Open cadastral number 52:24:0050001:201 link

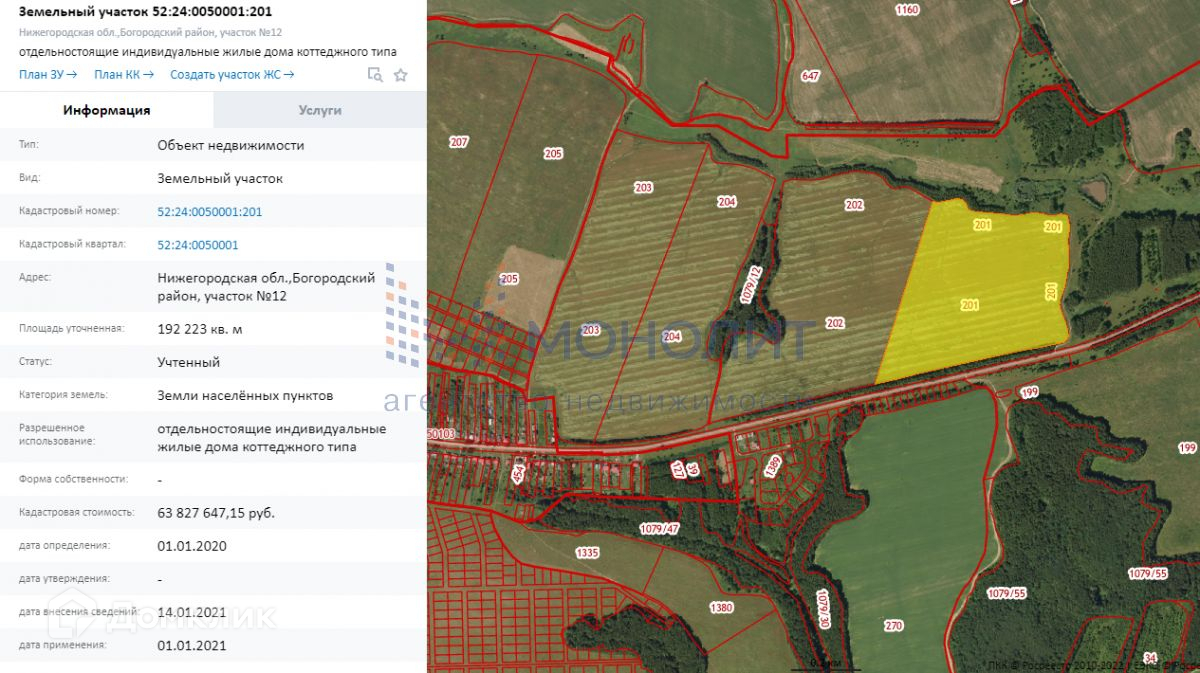pos(210,212)
